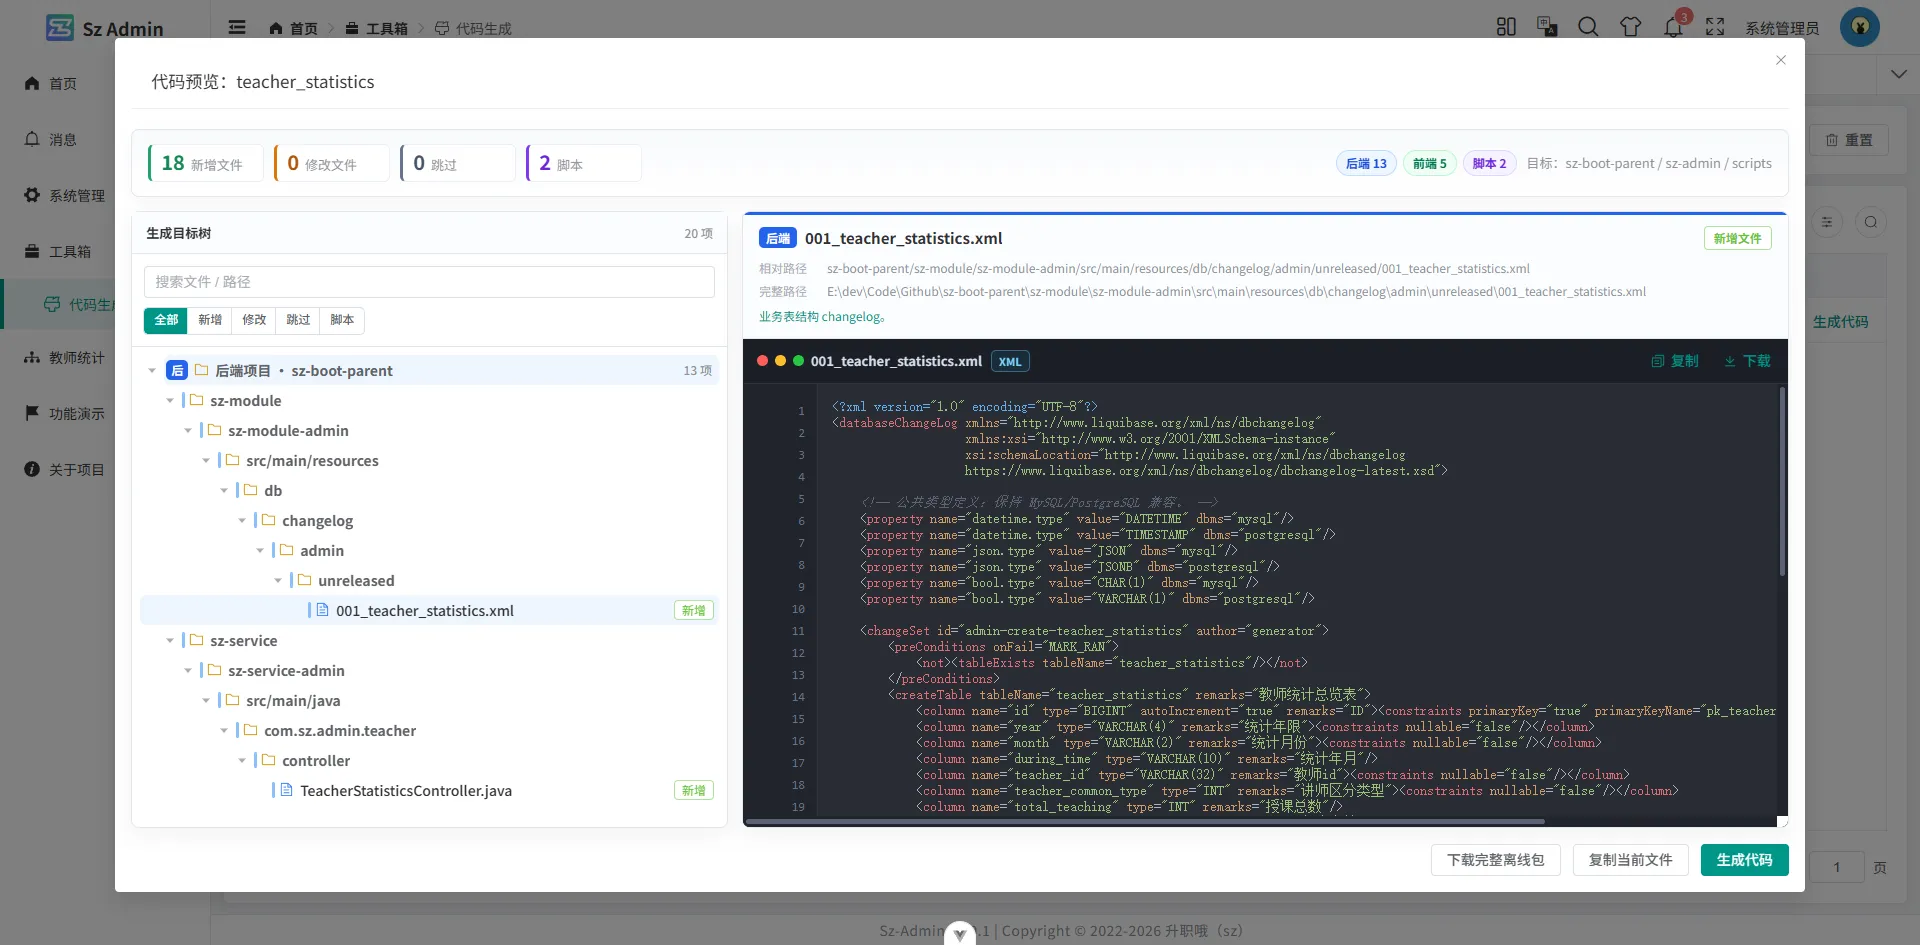1920x945 pixels.
Task: Click the 后端 13 tag
Action: tap(1366, 163)
